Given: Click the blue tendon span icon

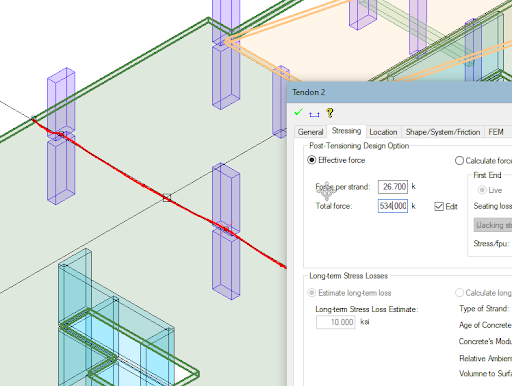Looking at the screenshot, I should pyautogui.click(x=314, y=115).
